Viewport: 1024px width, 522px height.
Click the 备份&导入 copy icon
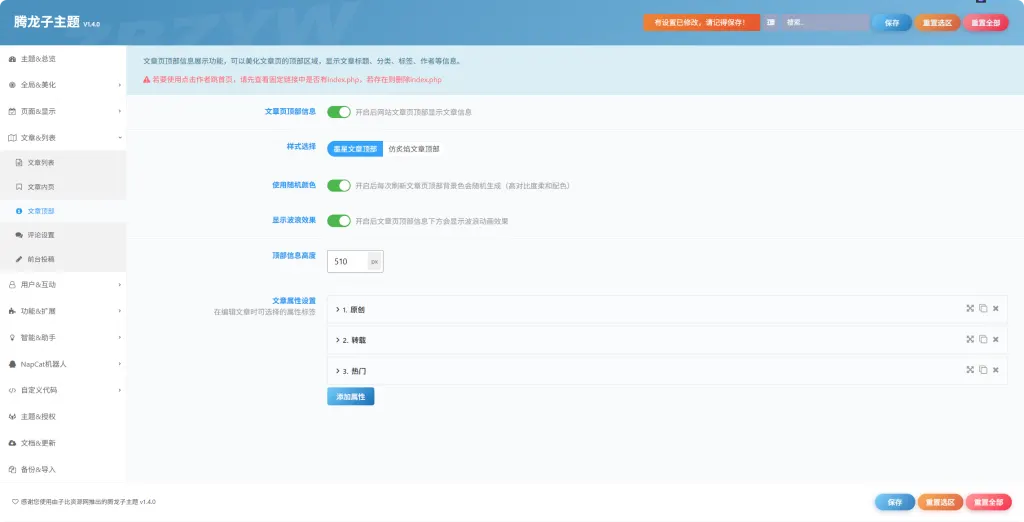[x=12, y=469]
